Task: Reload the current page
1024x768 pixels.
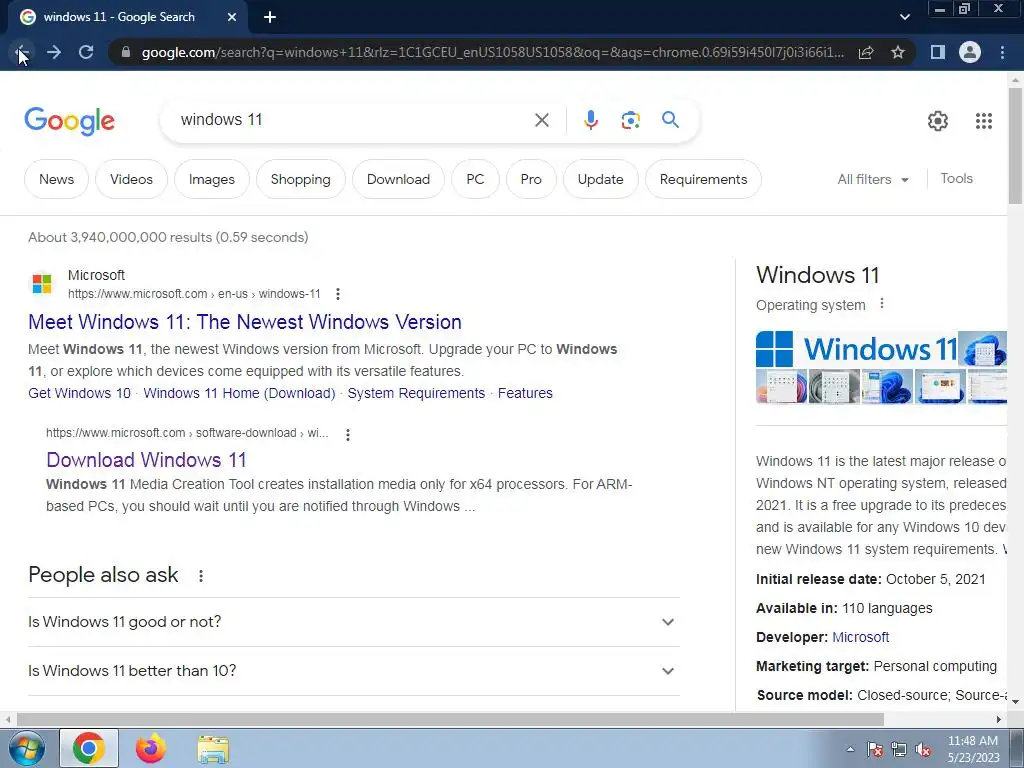Action: tap(86, 52)
